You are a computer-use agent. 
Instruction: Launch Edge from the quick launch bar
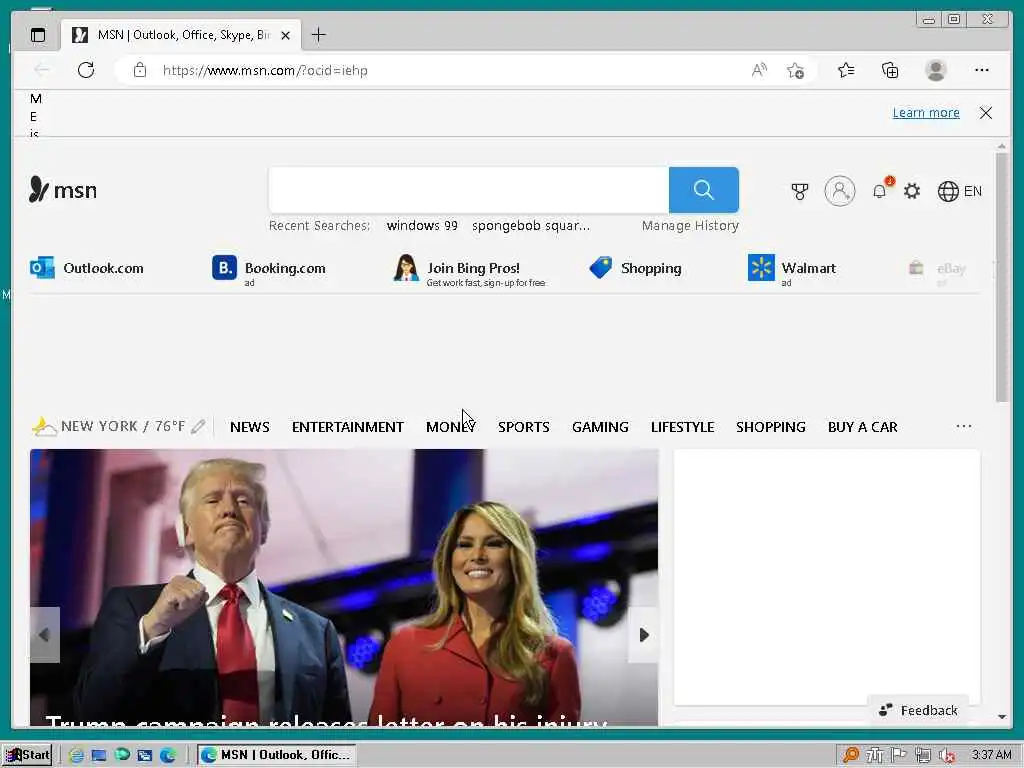(x=168, y=755)
